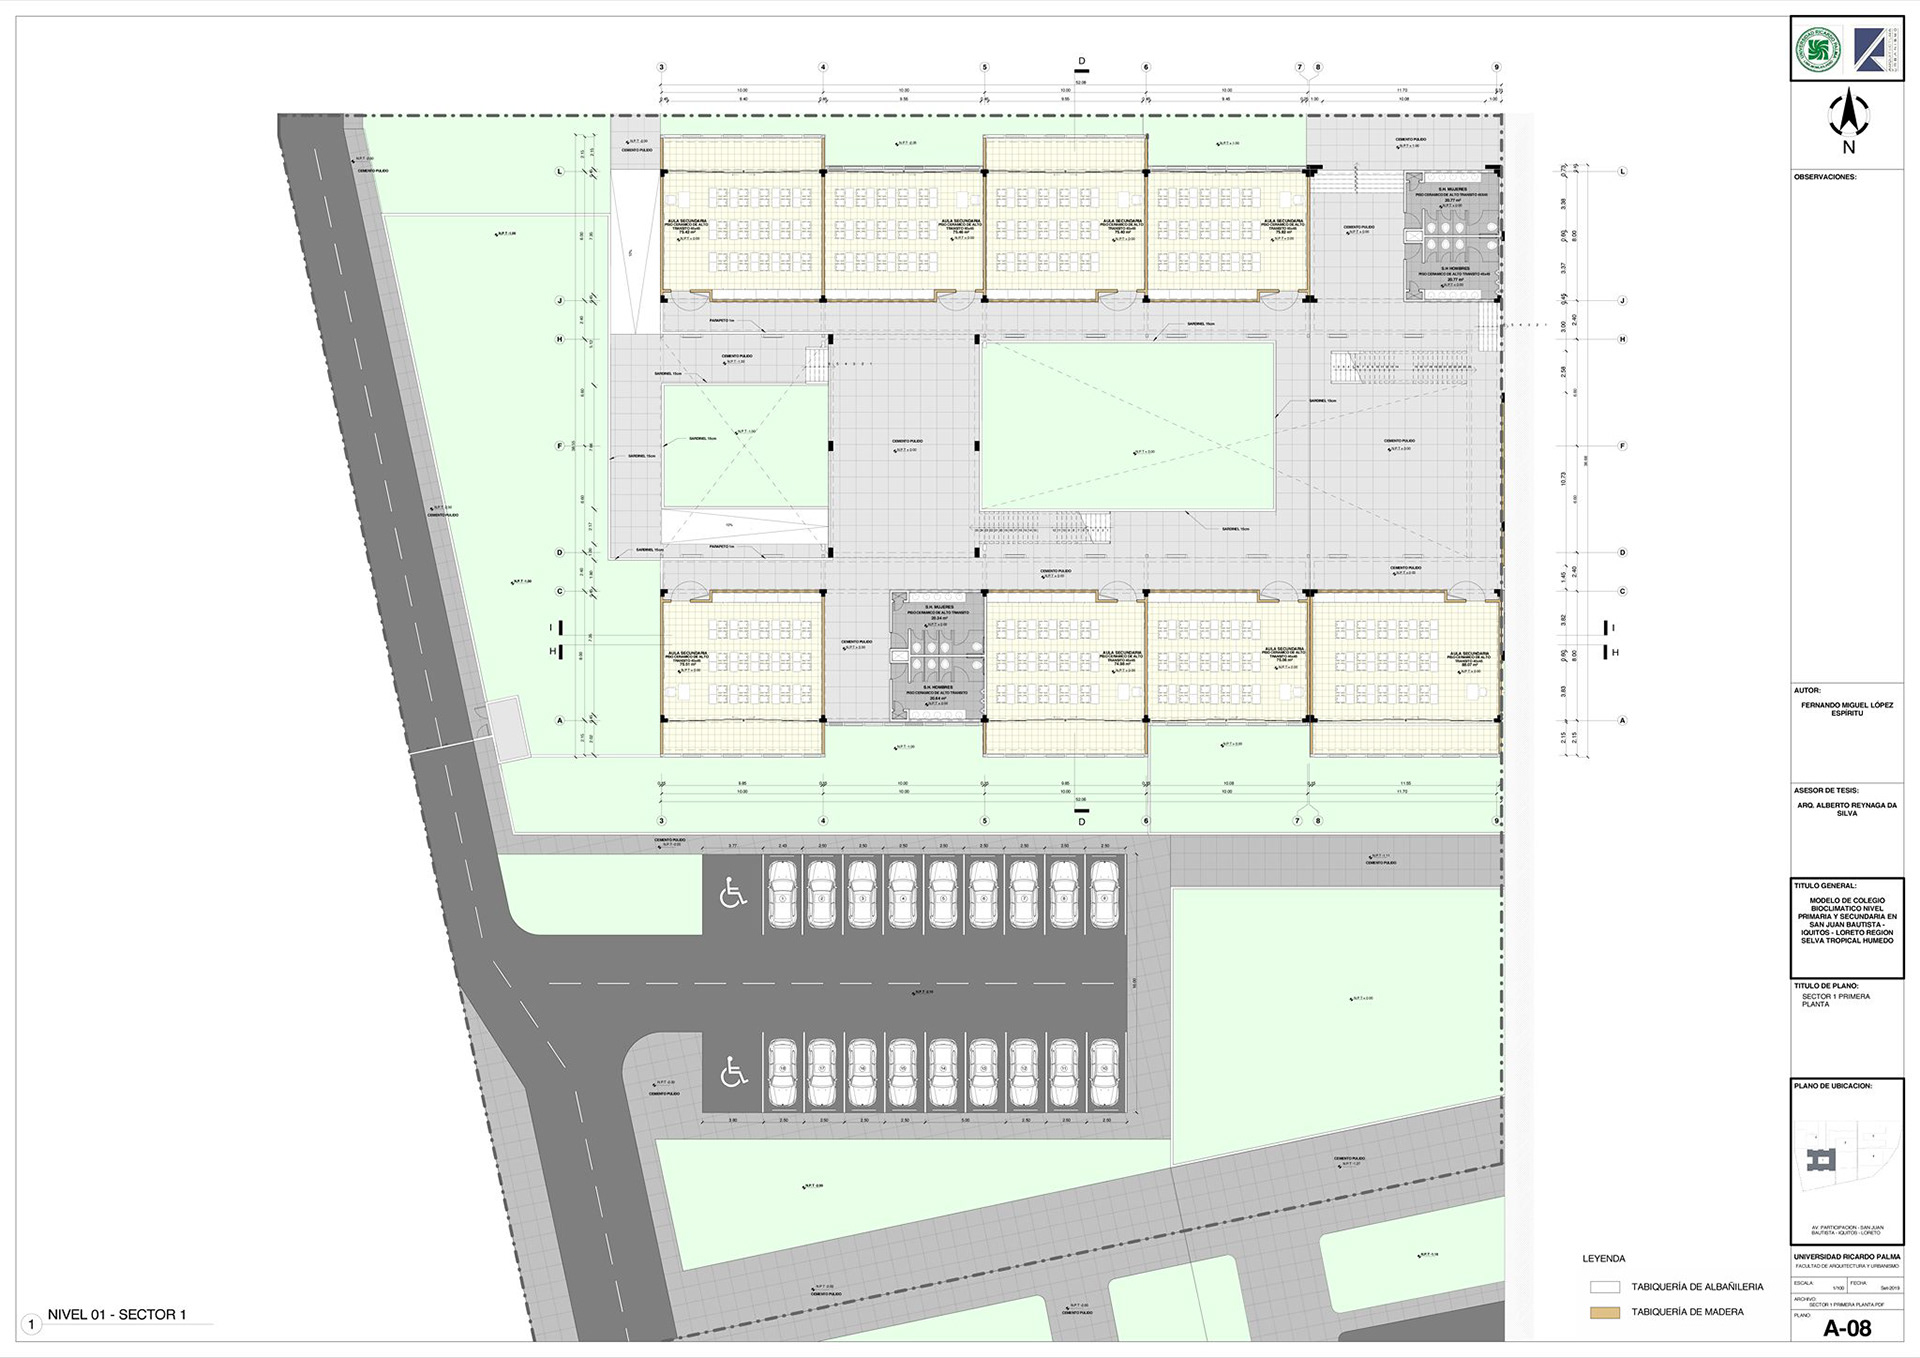This screenshot has width=1920, height=1358.
Task: Click the circled view number 1 at bottom-left
Action: point(31,1324)
